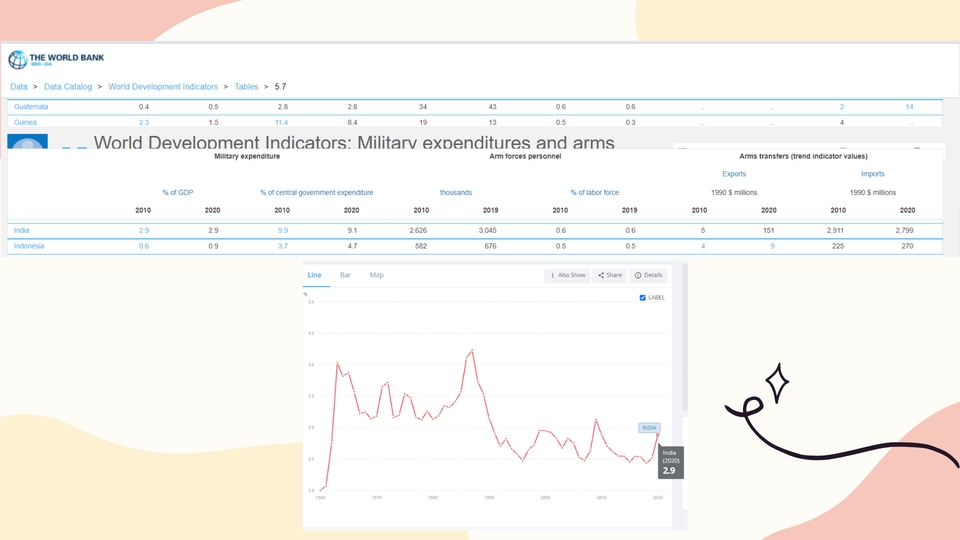
Task: Open World Development Indicators breadcrumb
Action: [x=163, y=87]
